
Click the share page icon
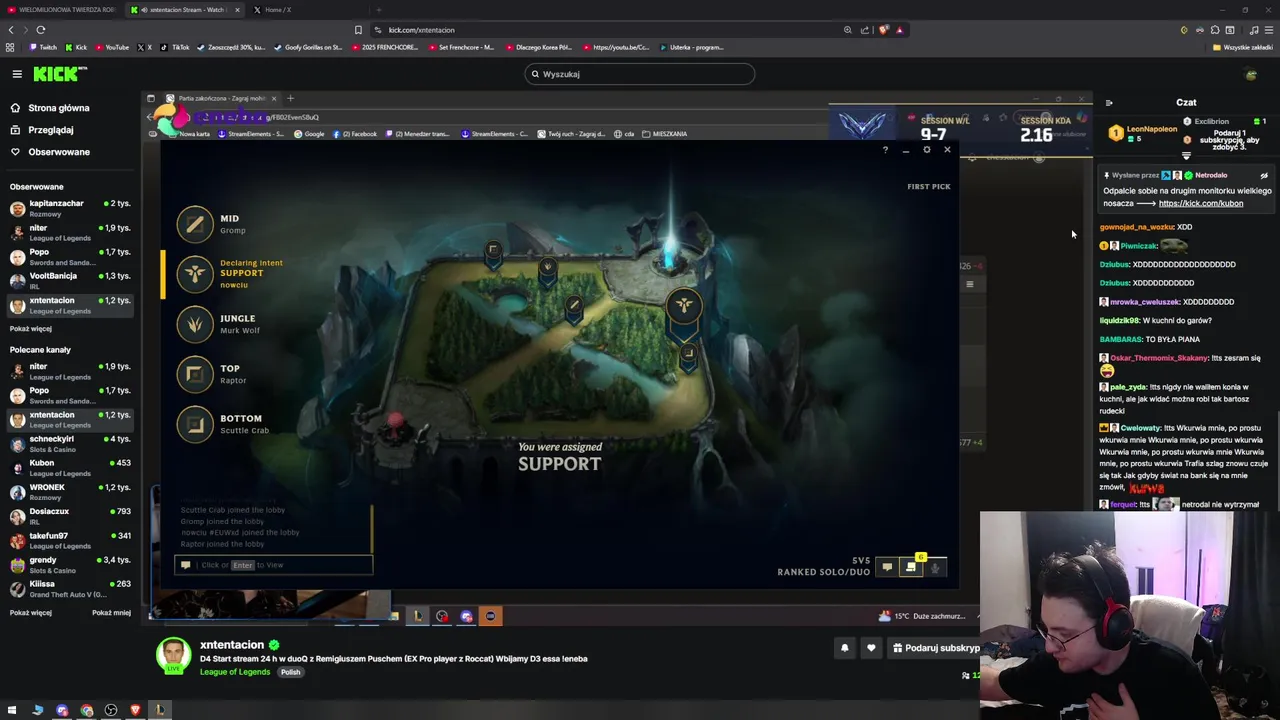coord(865,30)
